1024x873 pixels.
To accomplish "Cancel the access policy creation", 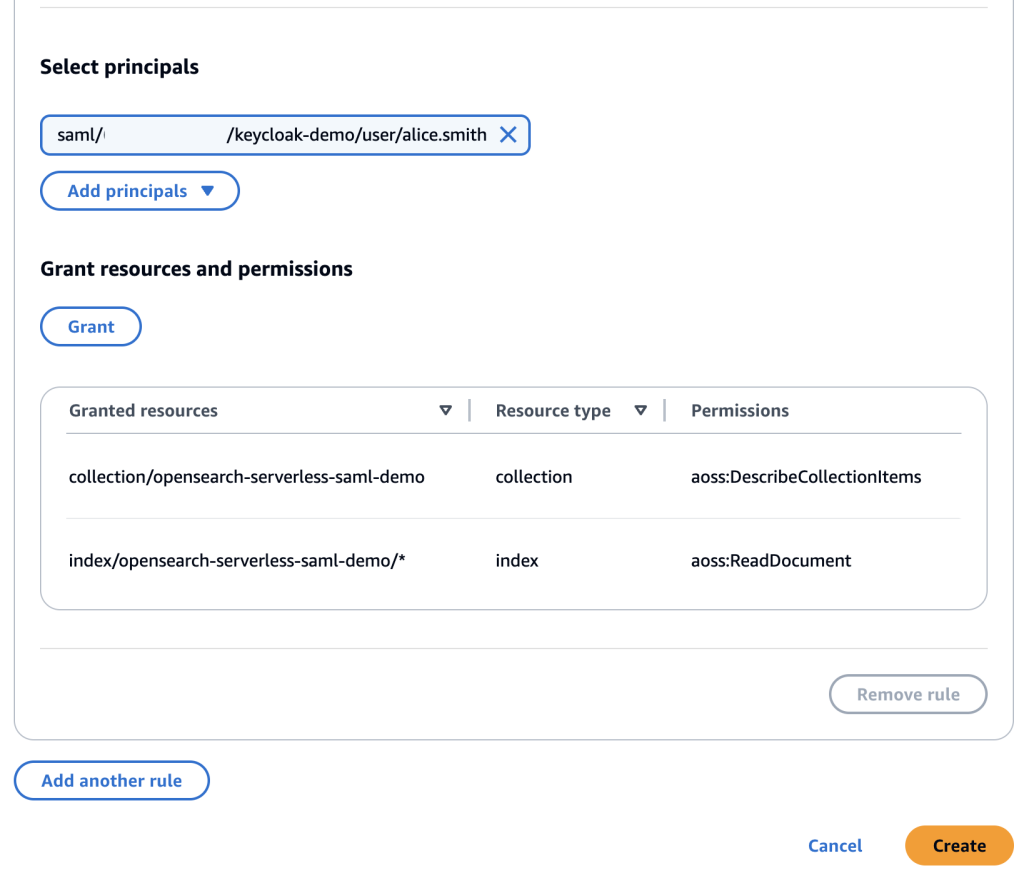I will (835, 846).
